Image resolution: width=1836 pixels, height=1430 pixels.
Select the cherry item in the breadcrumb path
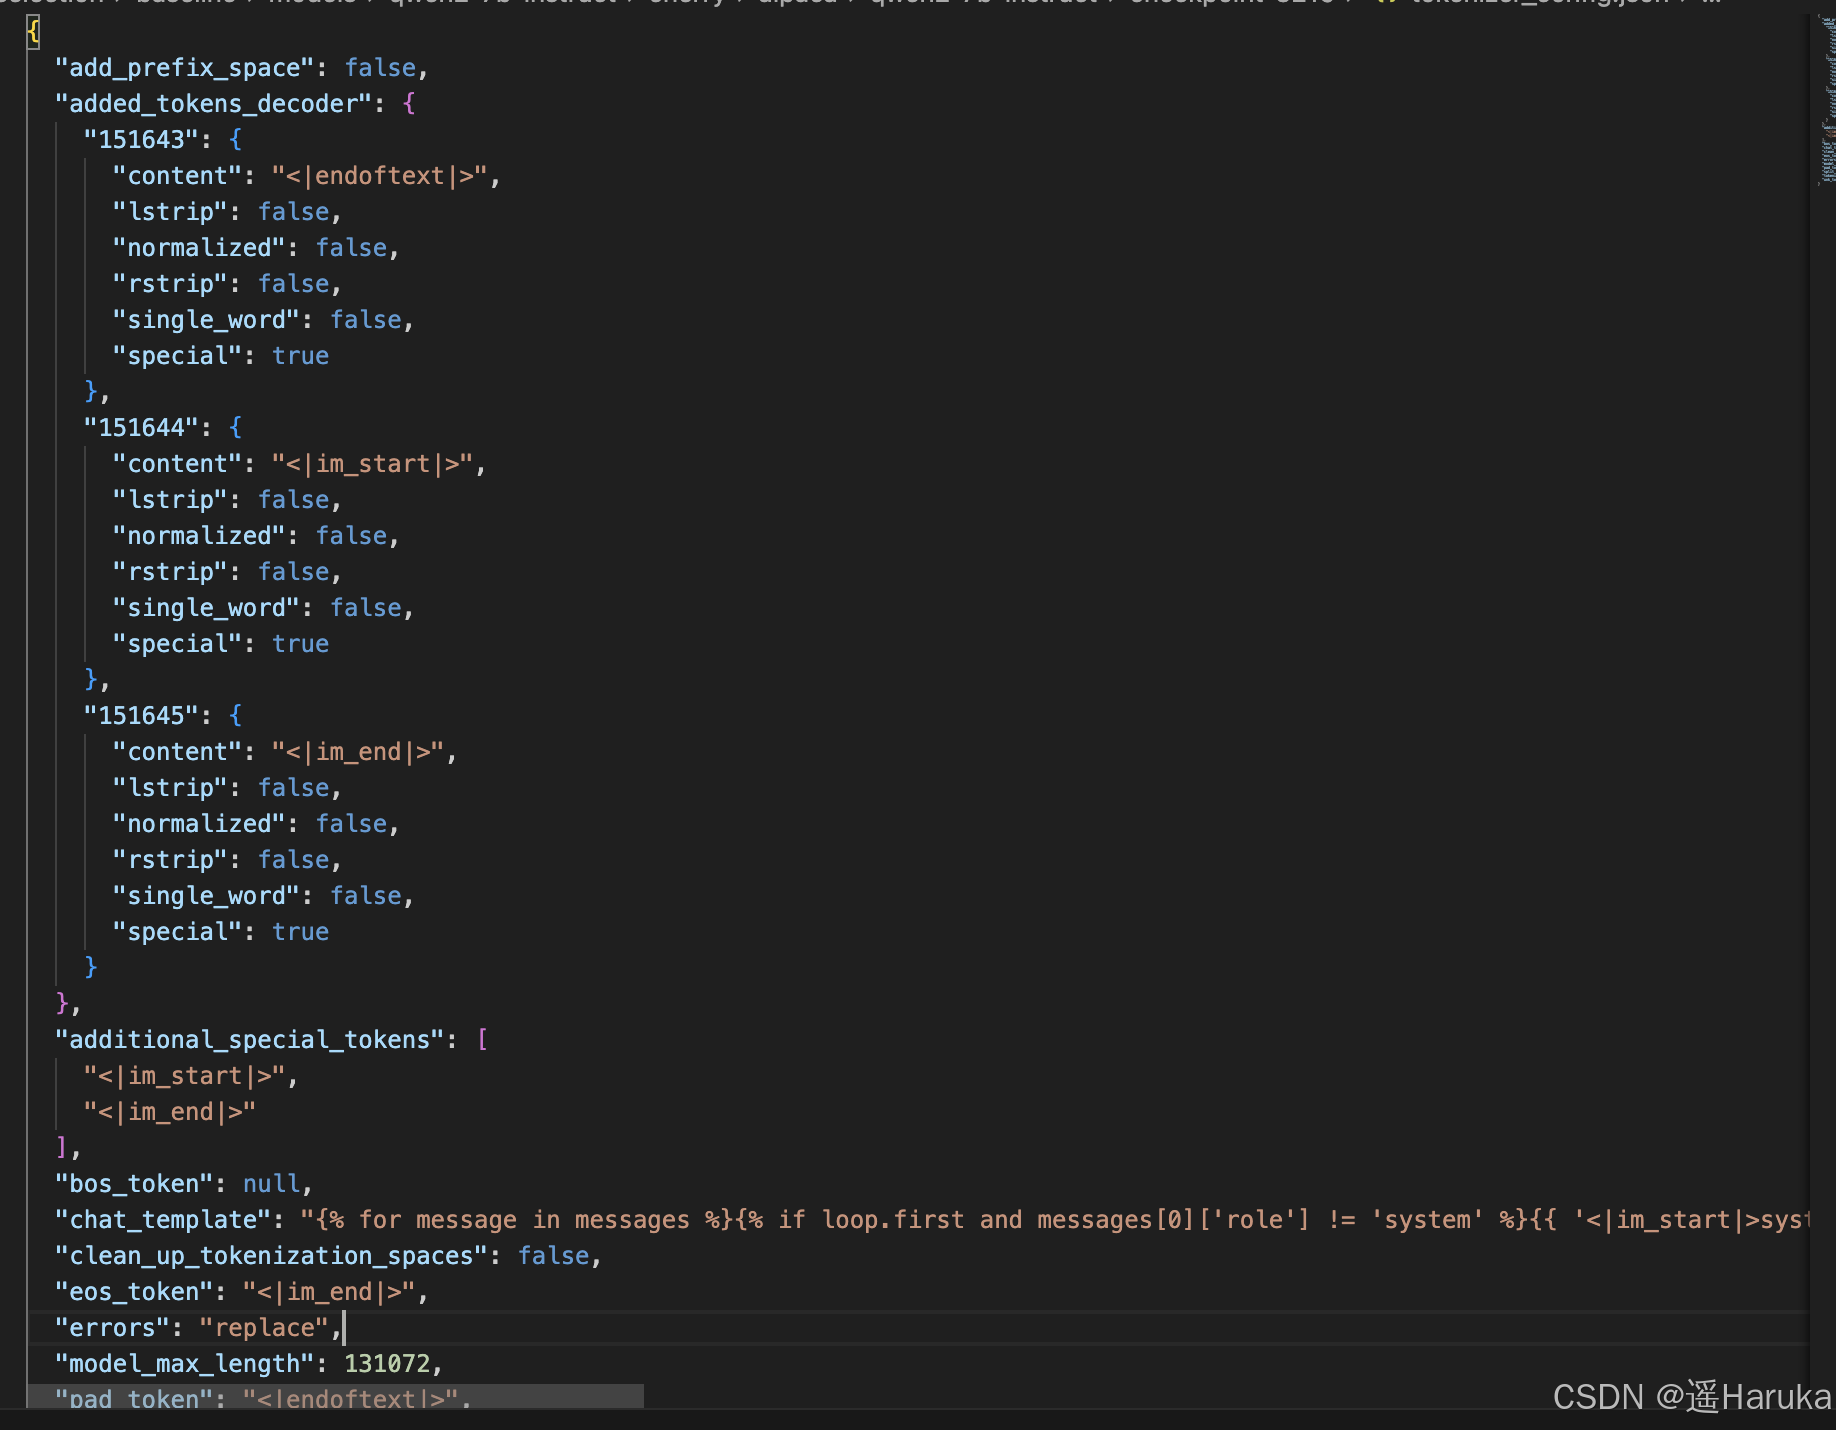[x=686, y=4]
